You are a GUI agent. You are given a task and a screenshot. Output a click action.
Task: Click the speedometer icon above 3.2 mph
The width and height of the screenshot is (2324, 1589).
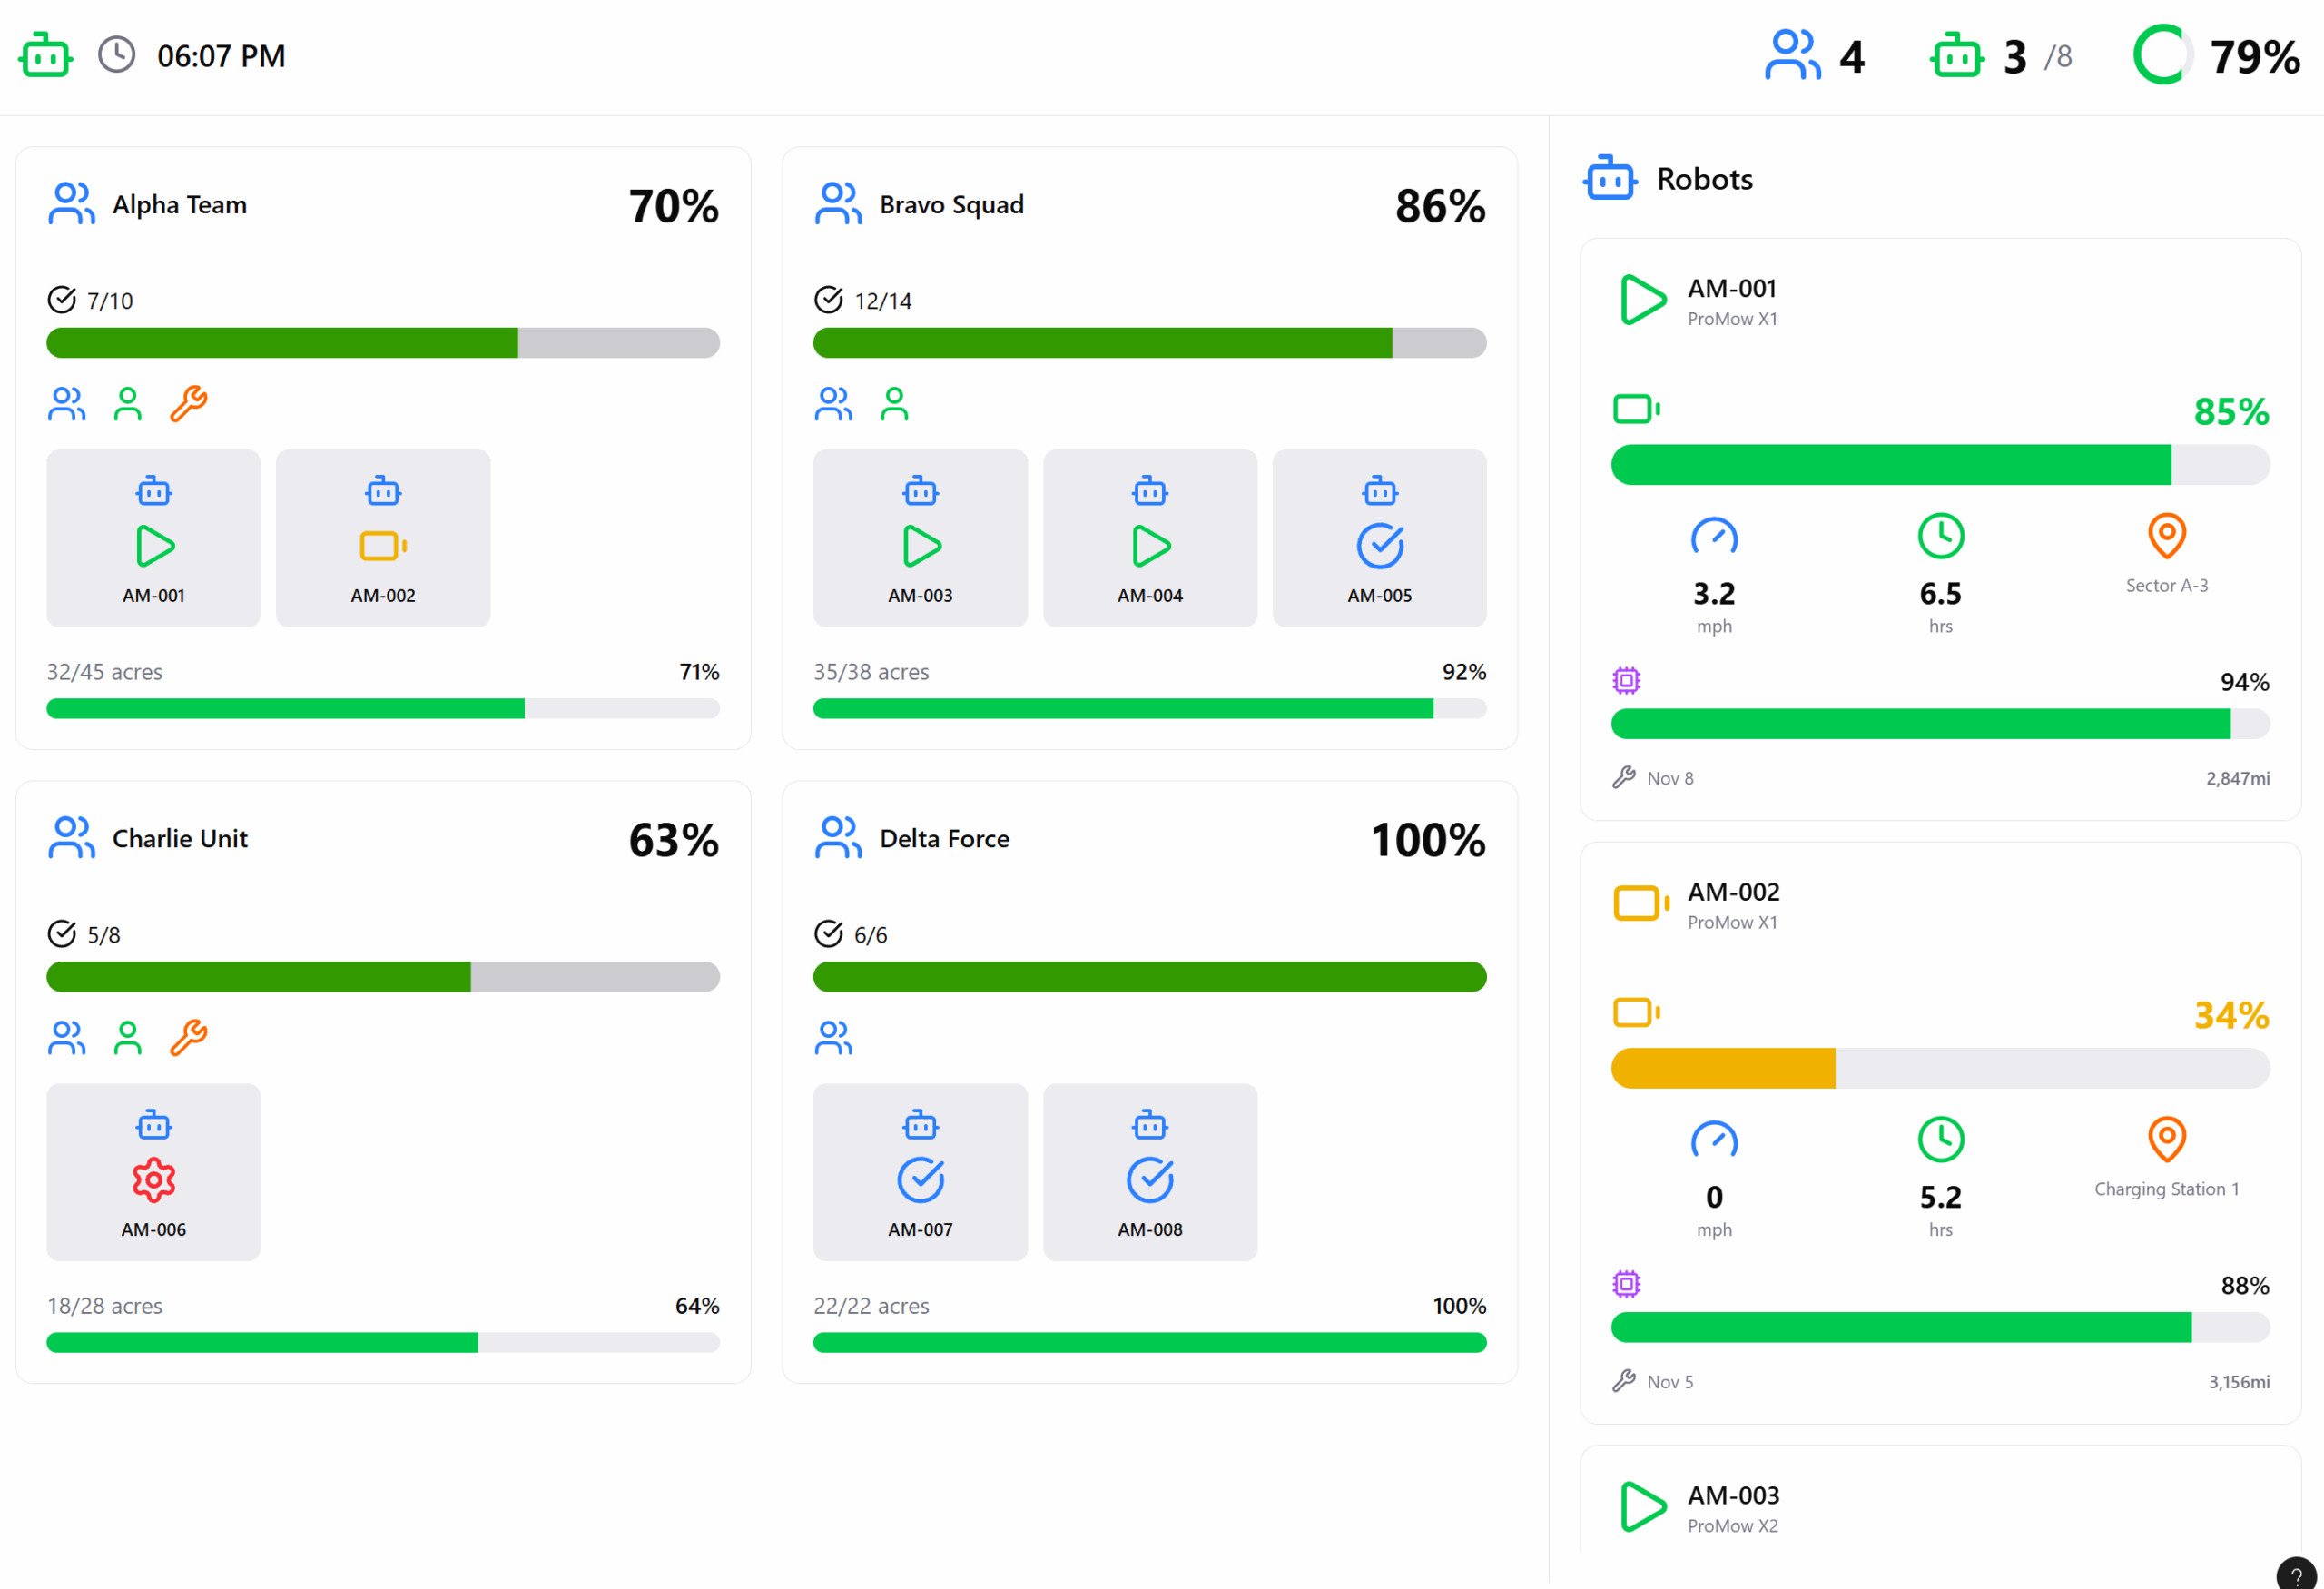[1713, 537]
